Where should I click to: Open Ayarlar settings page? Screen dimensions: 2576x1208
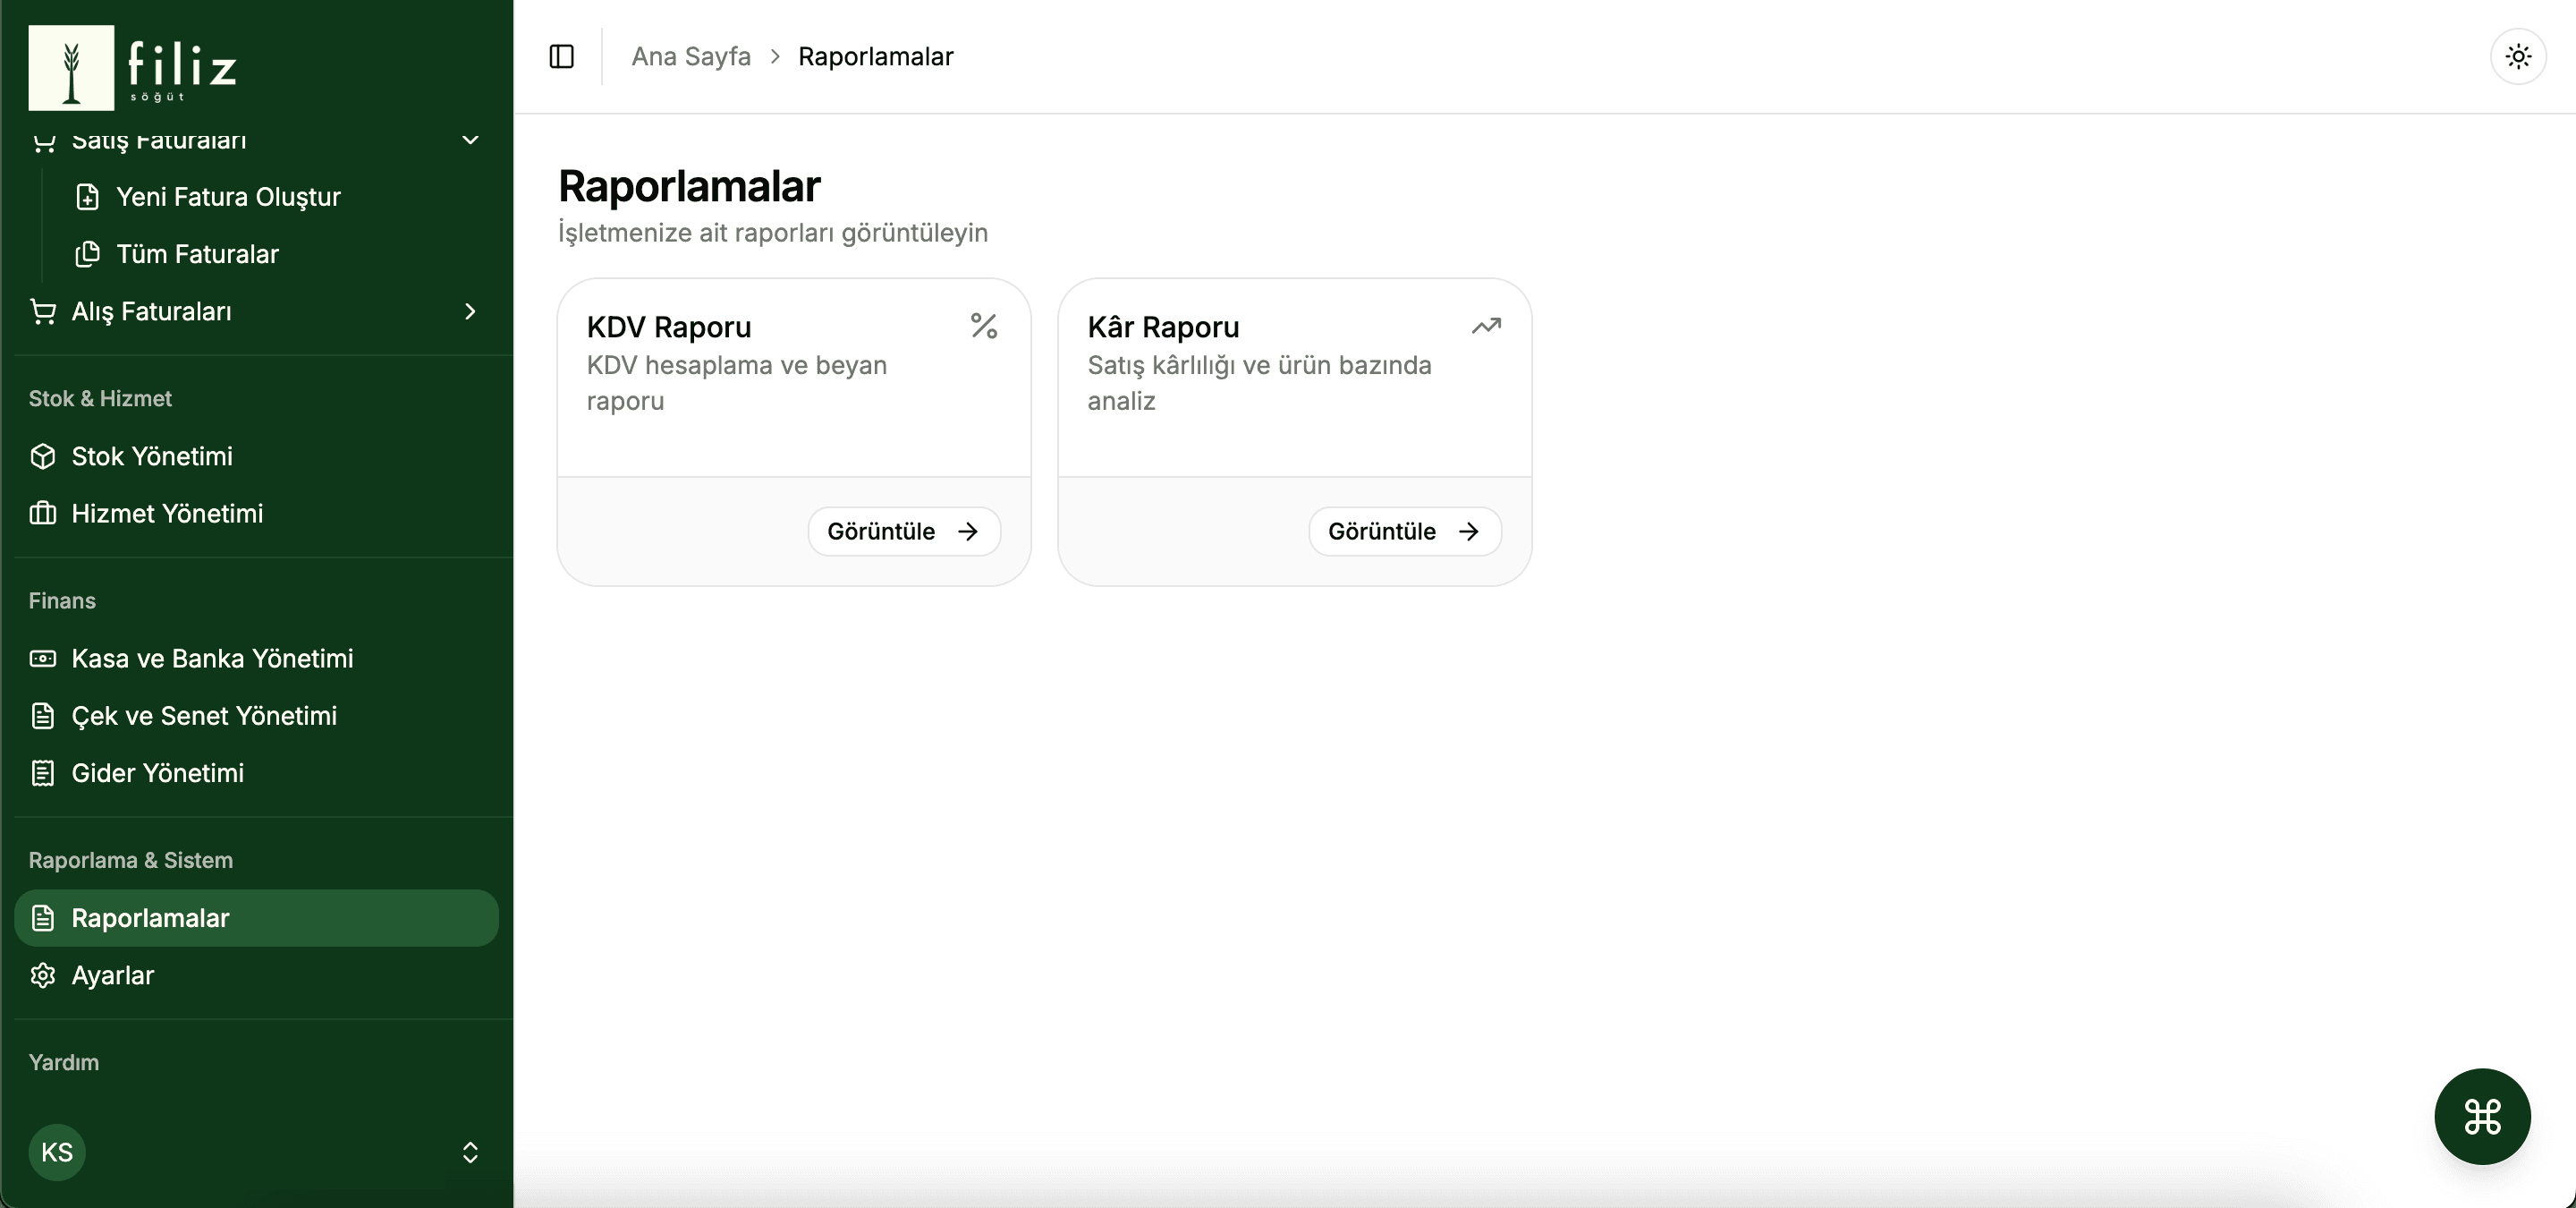[257, 975]
